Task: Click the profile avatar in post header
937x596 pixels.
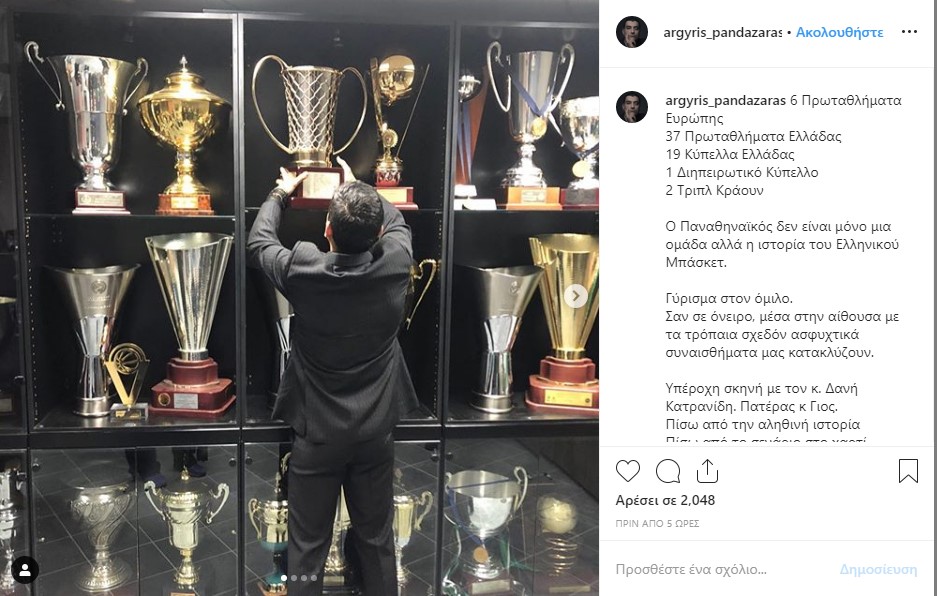Action: pos(632,32)
